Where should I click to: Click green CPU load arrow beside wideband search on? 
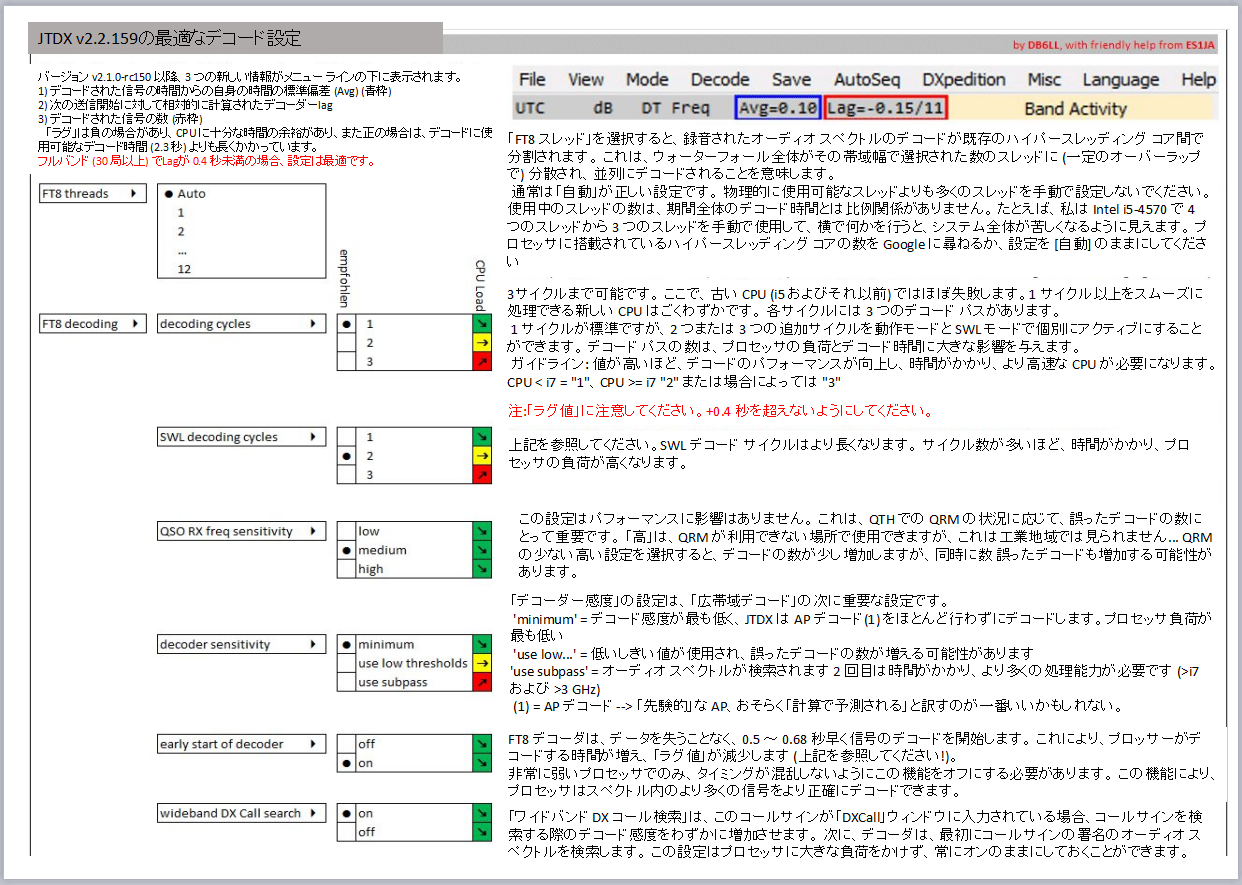point(482,813)
